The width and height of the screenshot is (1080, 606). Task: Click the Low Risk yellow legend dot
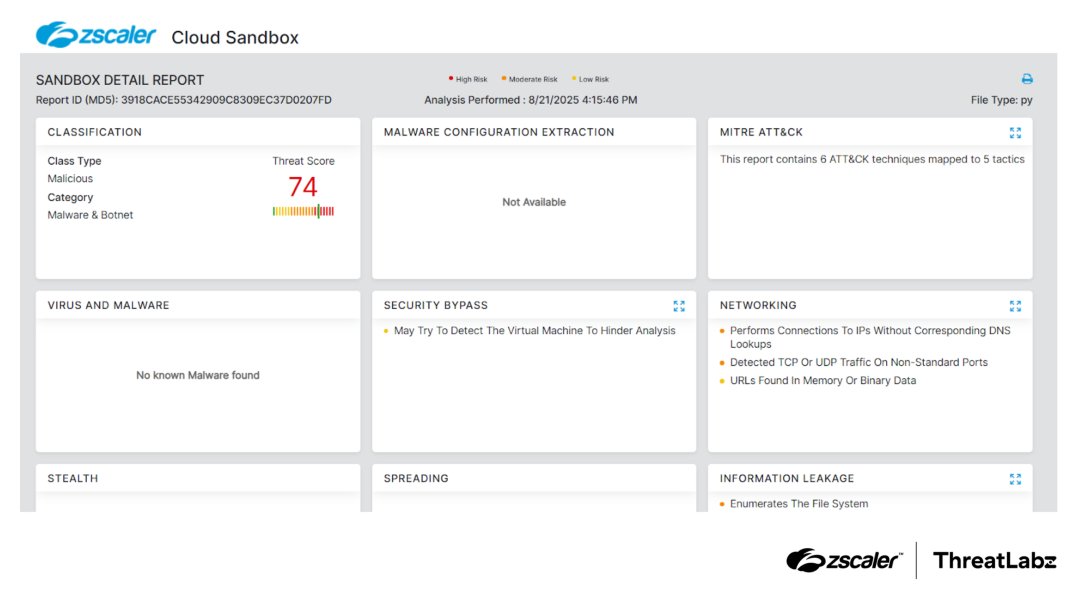pyautogui.click(x=574, y=79)
